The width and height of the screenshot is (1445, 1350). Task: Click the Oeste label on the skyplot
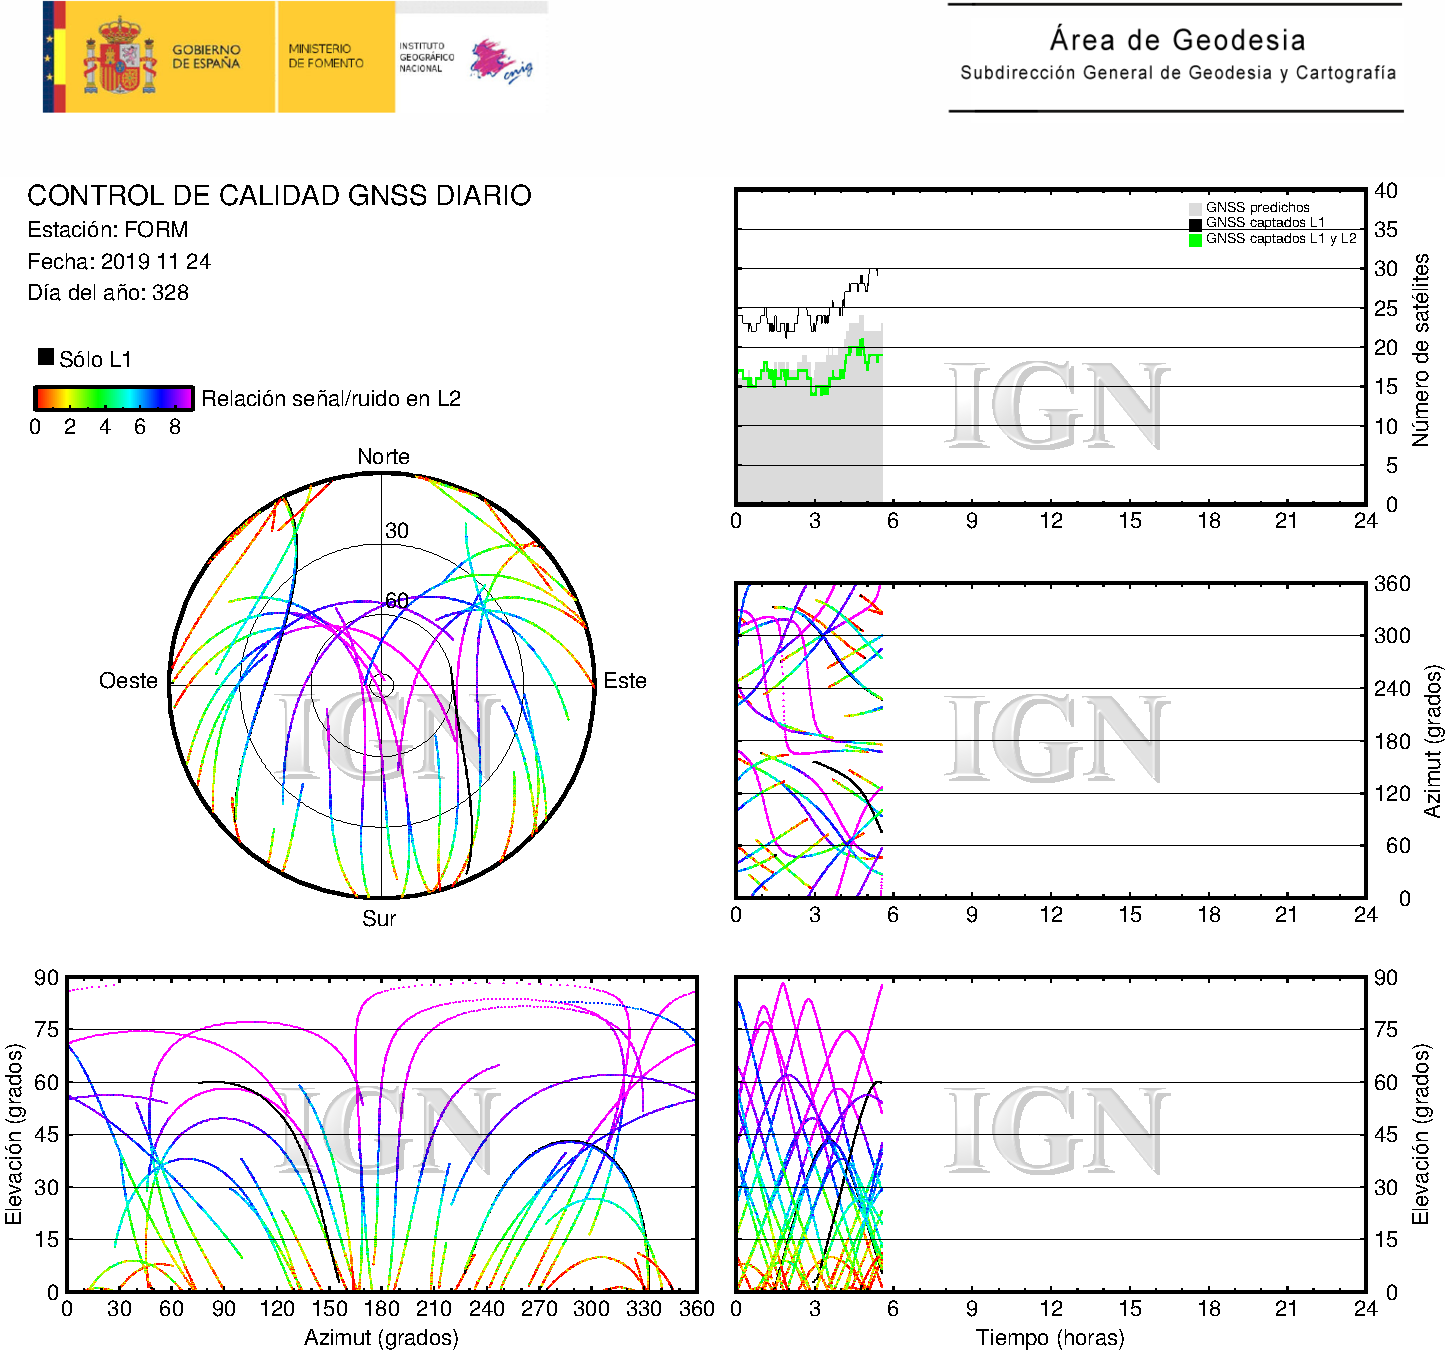pyautogui.click(x=128, y=681)
